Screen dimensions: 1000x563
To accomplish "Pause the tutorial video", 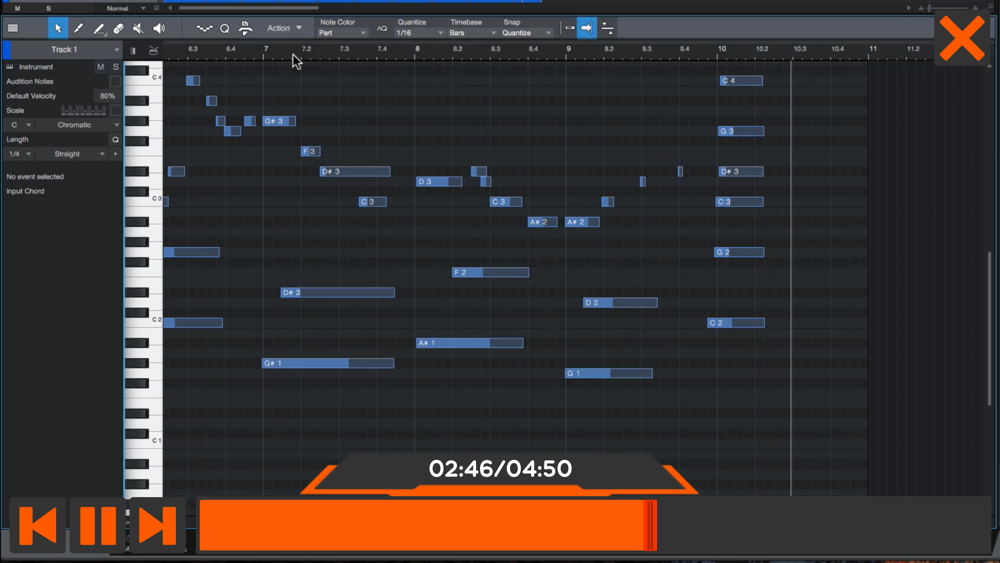I will point(98,526).
